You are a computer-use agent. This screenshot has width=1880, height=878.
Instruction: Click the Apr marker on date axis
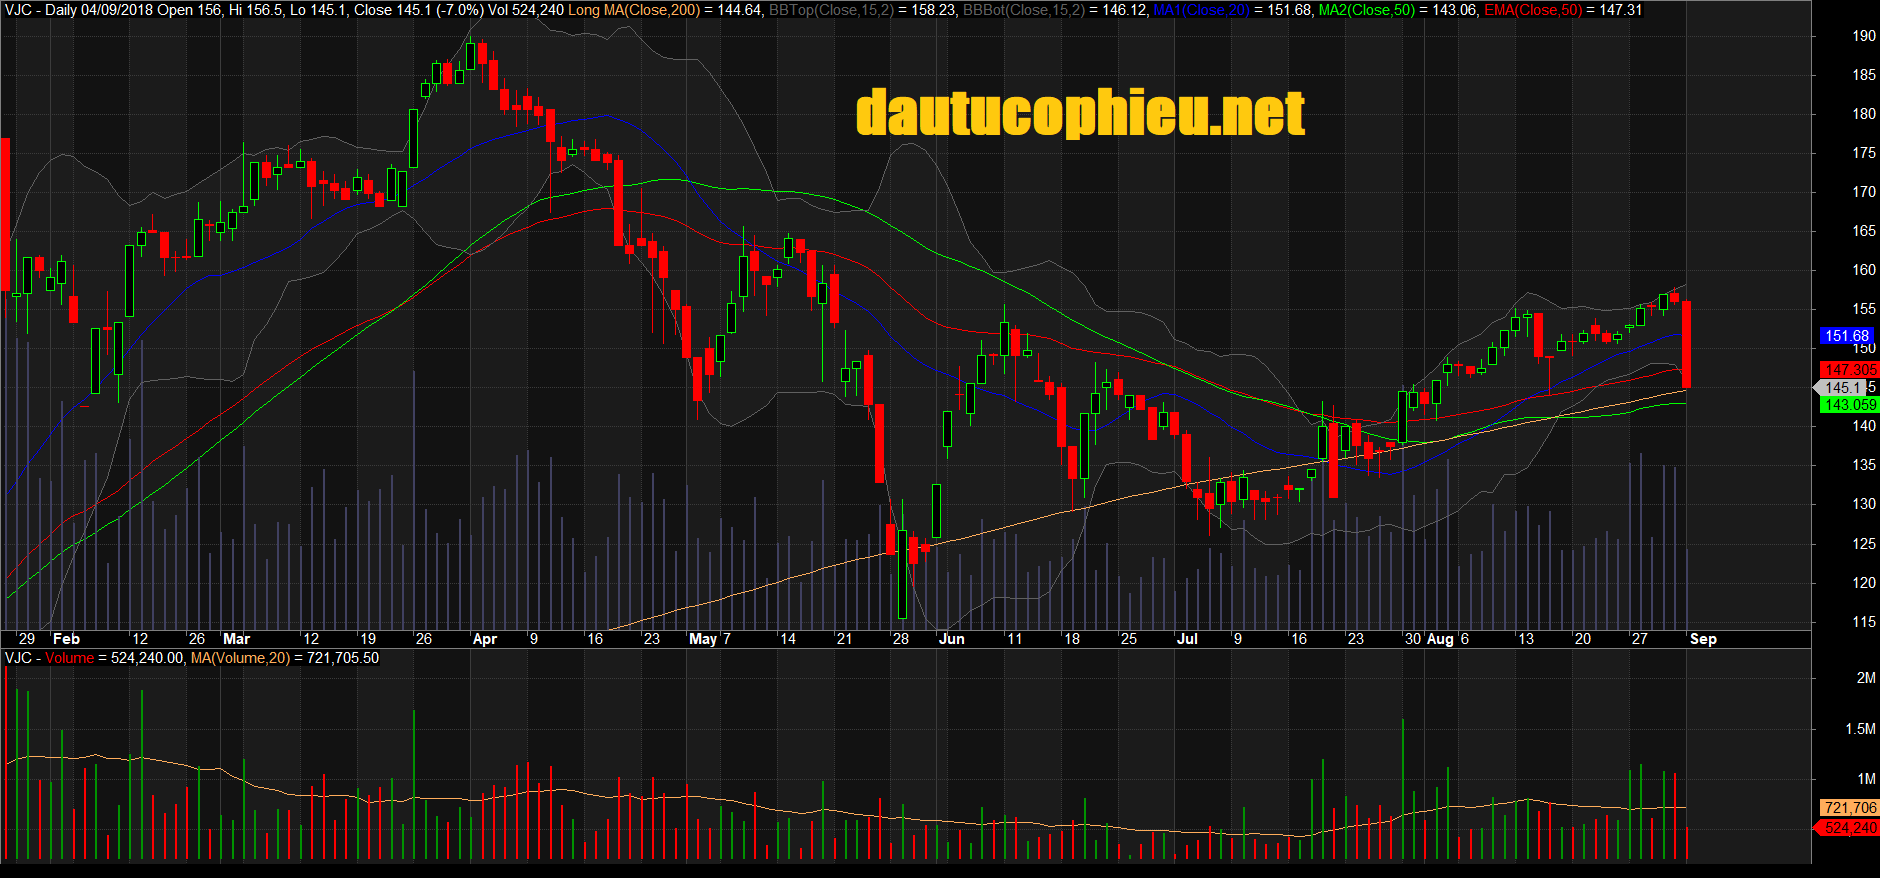pos(485,639)
